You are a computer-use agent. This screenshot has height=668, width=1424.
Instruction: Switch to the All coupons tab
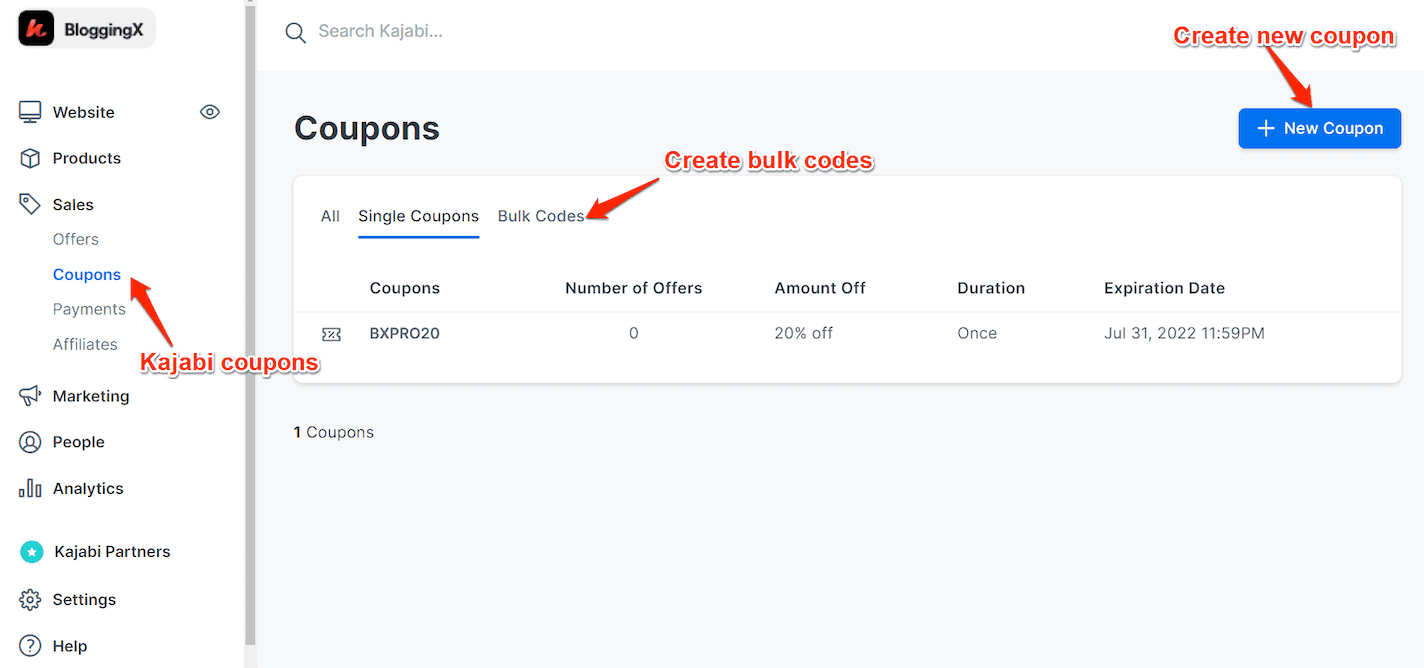coord(330,216)
